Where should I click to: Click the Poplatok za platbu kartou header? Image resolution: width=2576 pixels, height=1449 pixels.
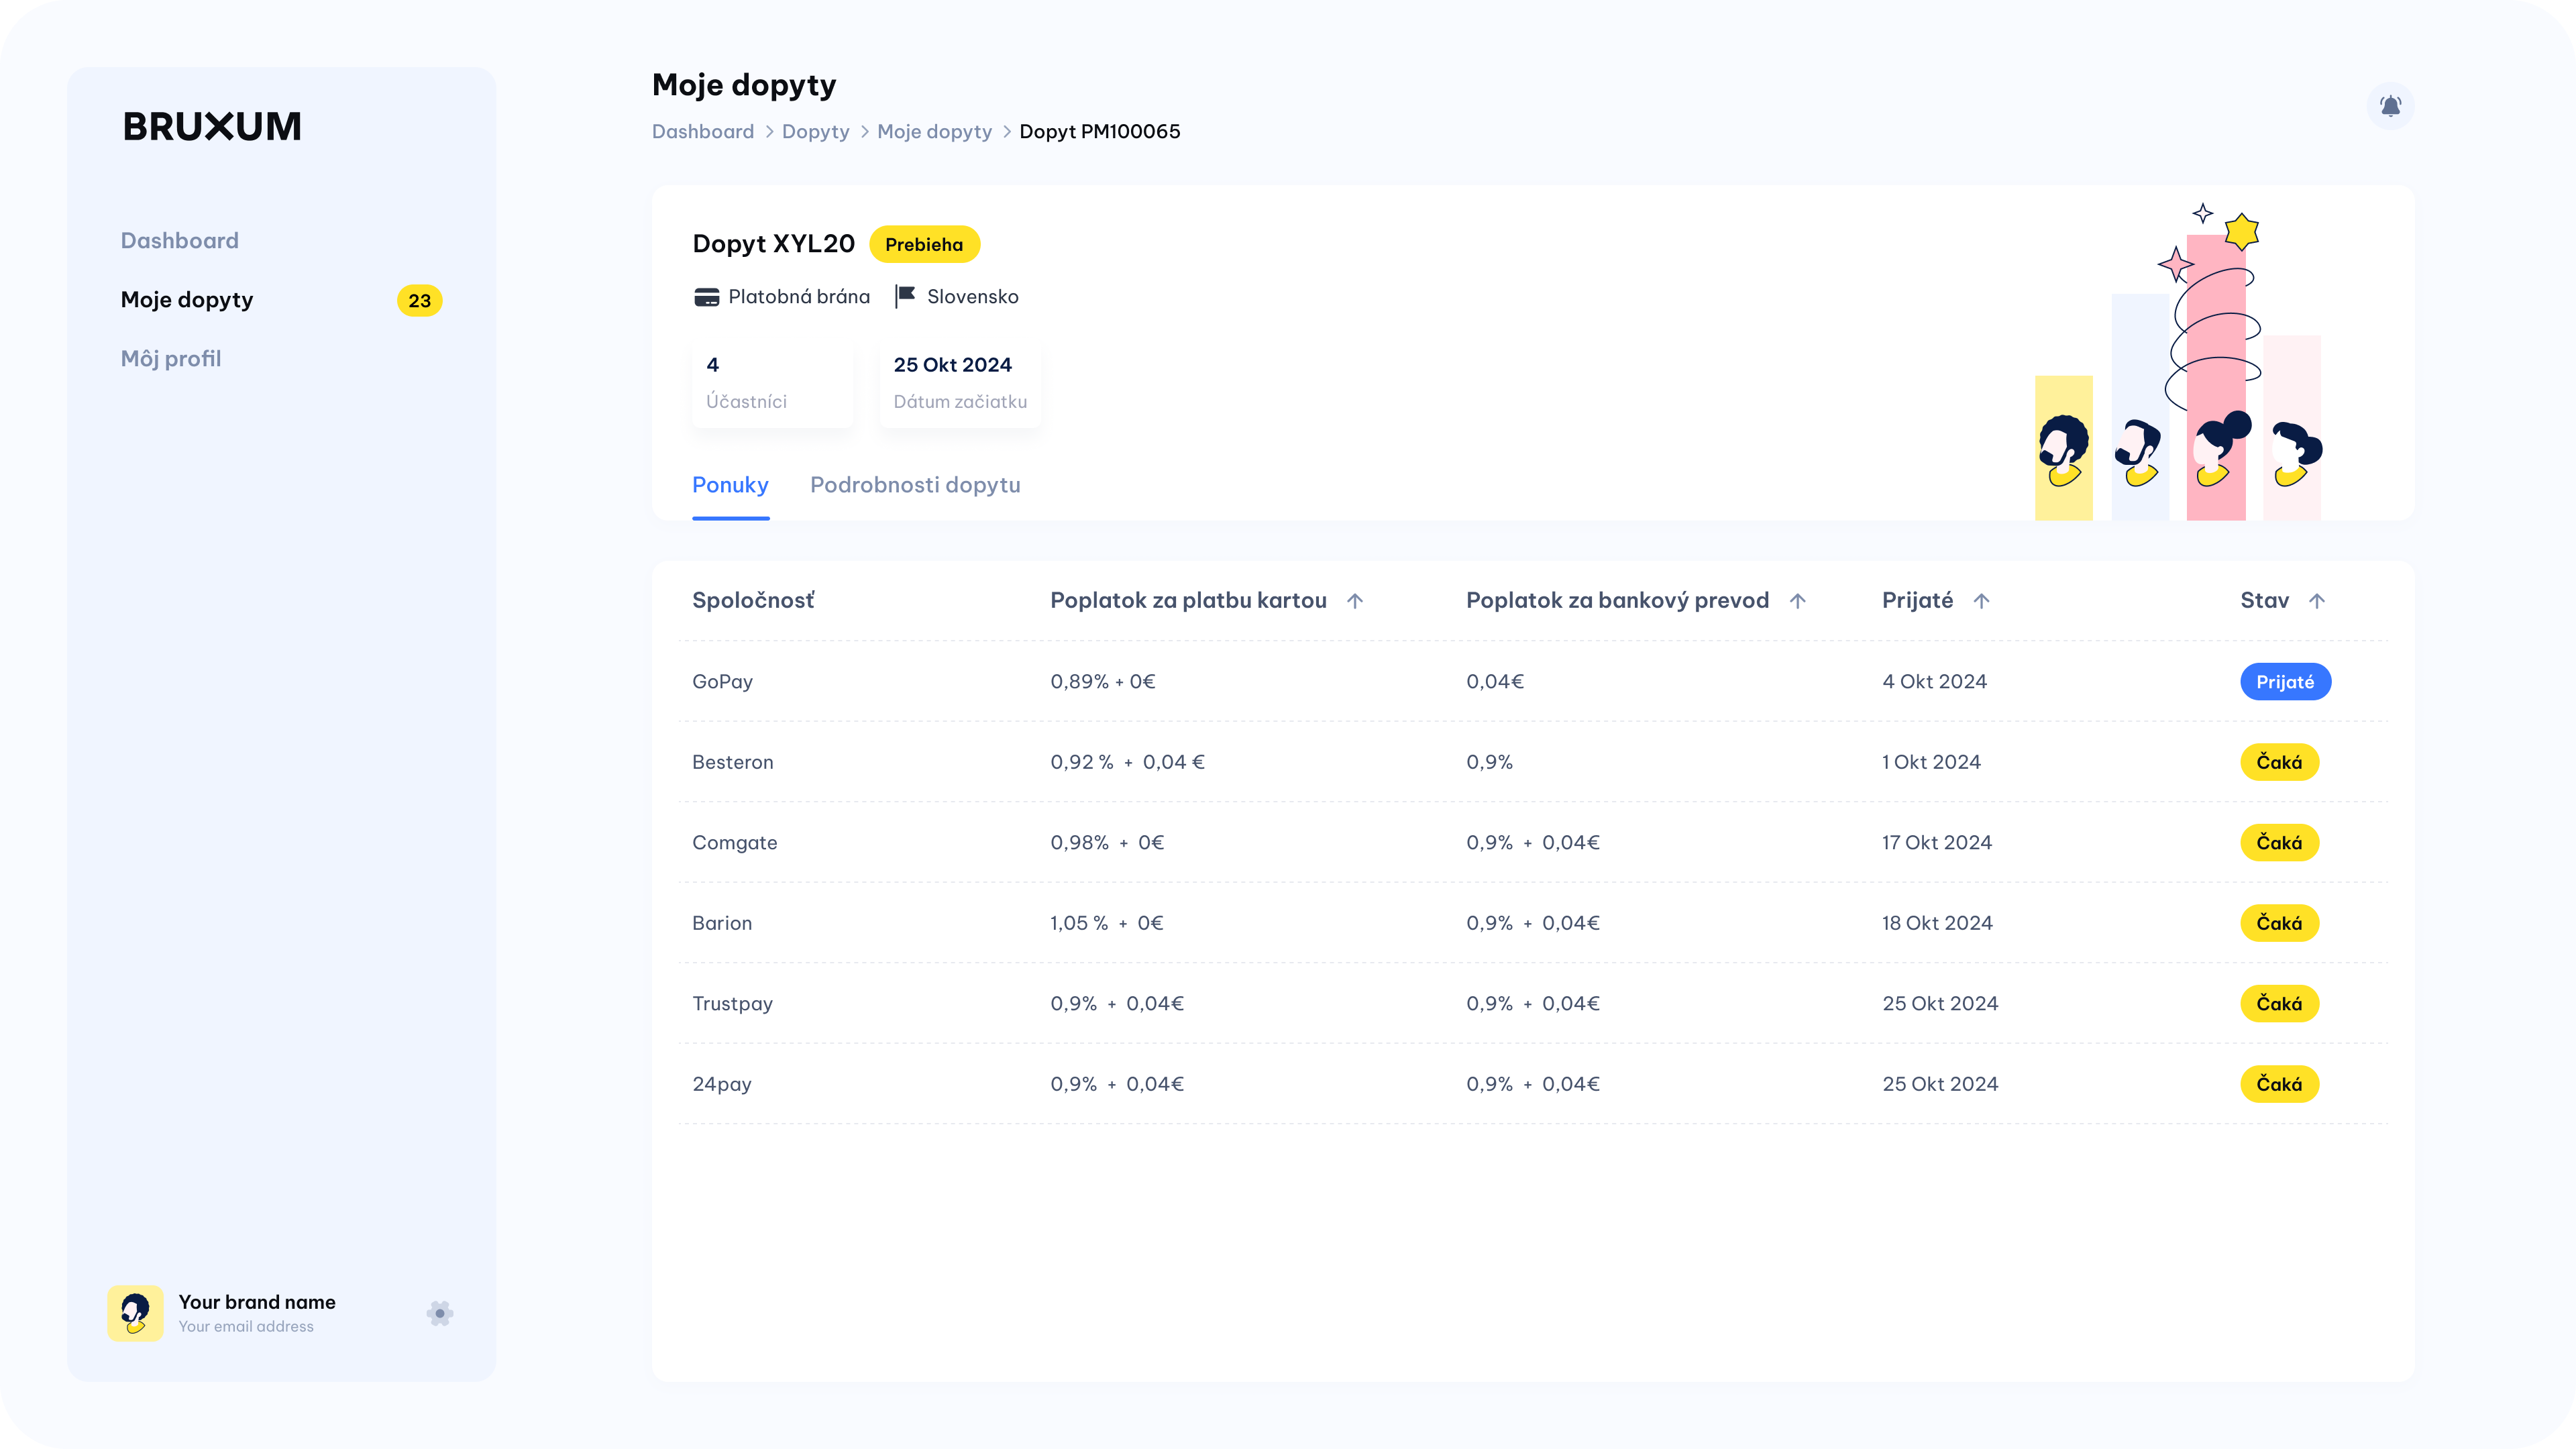pos(1188,601)
